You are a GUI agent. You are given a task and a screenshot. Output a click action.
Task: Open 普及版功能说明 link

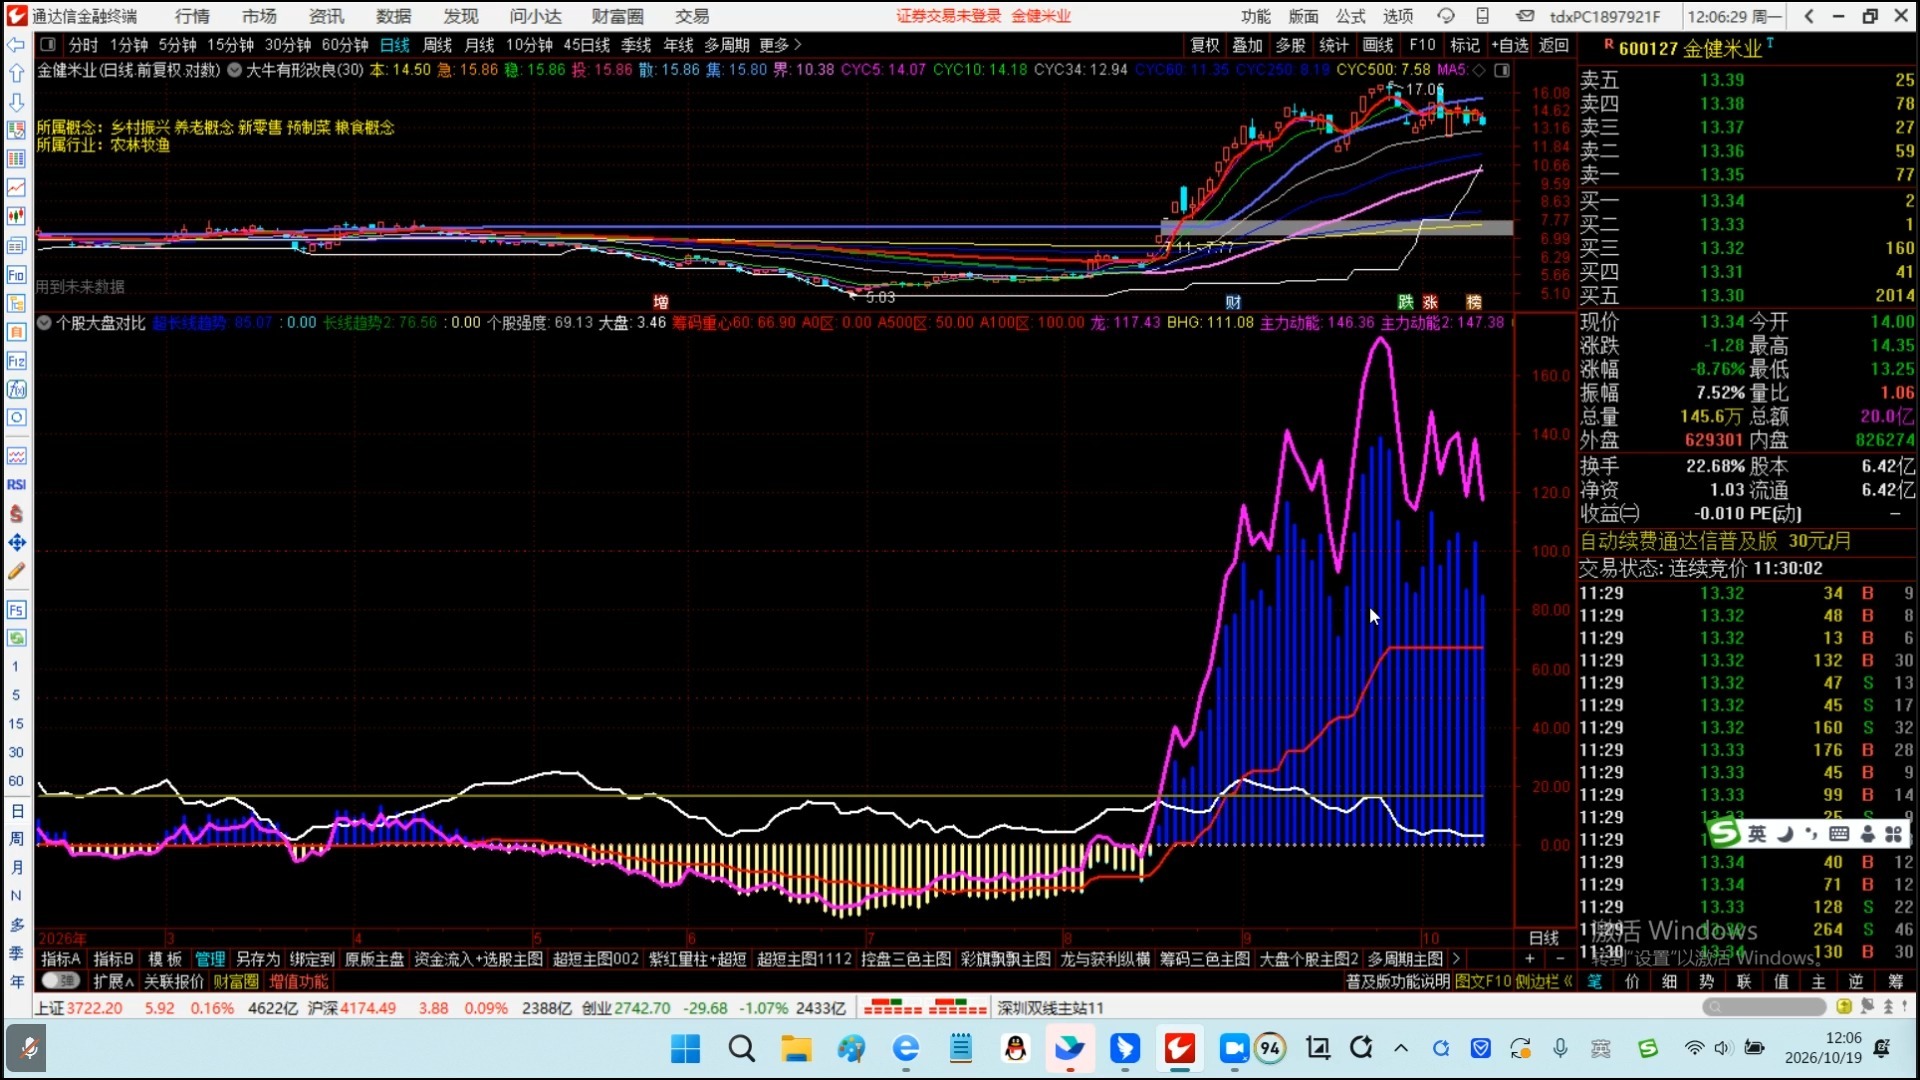1397,981
